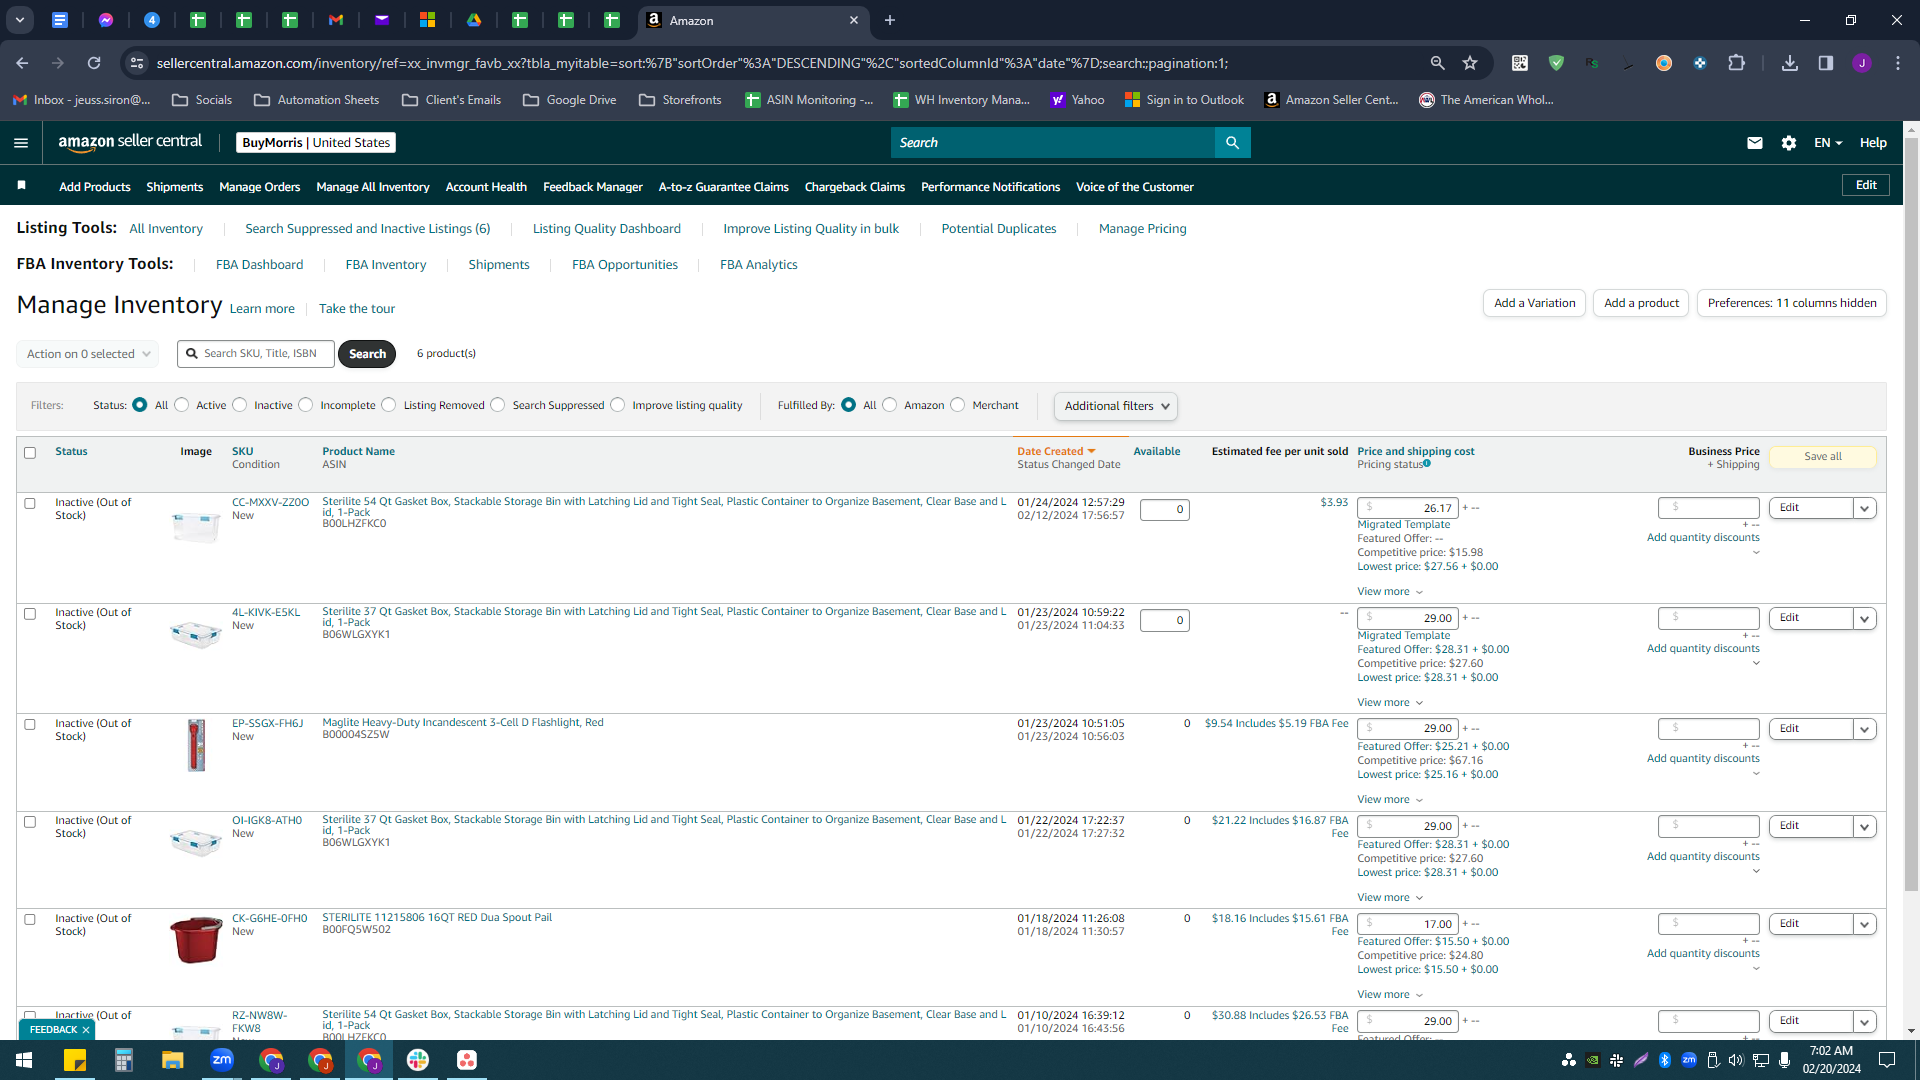Click the price field showing 26.17
This screenshot has height=1080, width=1920.
click(1408, 508)
